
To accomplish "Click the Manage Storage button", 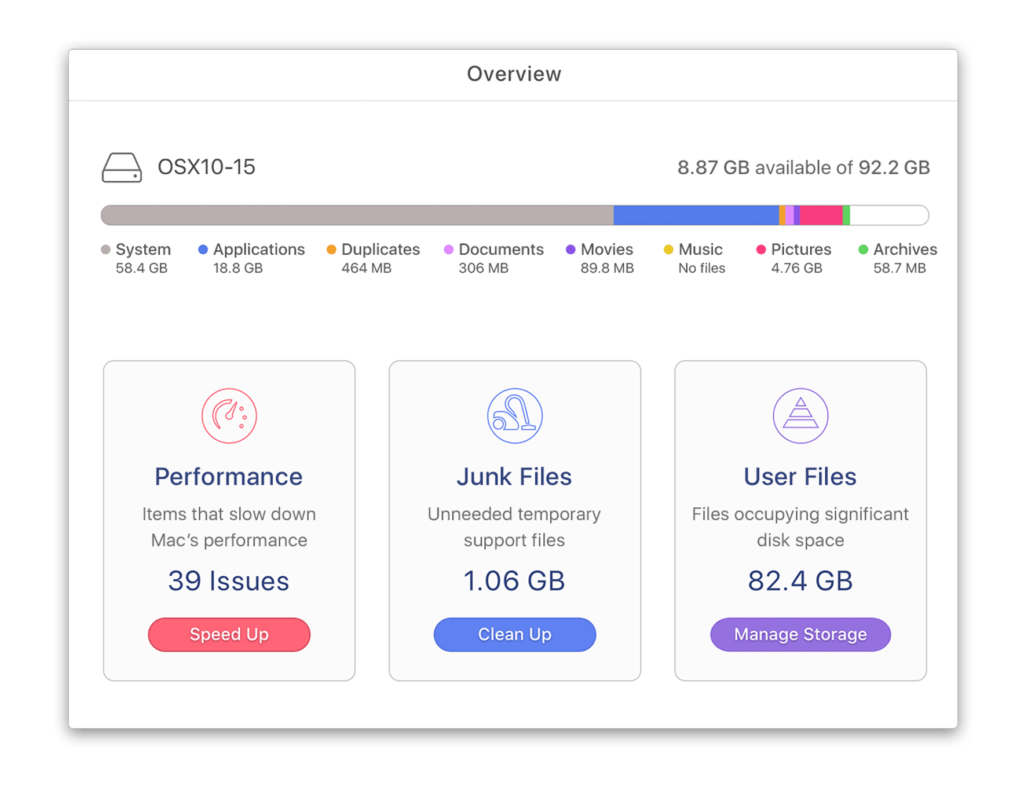I will (800, 634).
